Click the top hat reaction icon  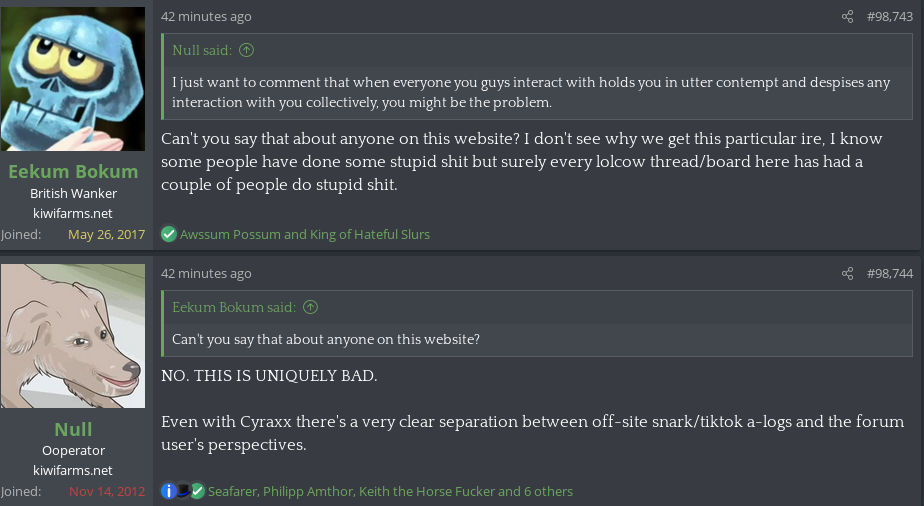(x=183, y=491)
